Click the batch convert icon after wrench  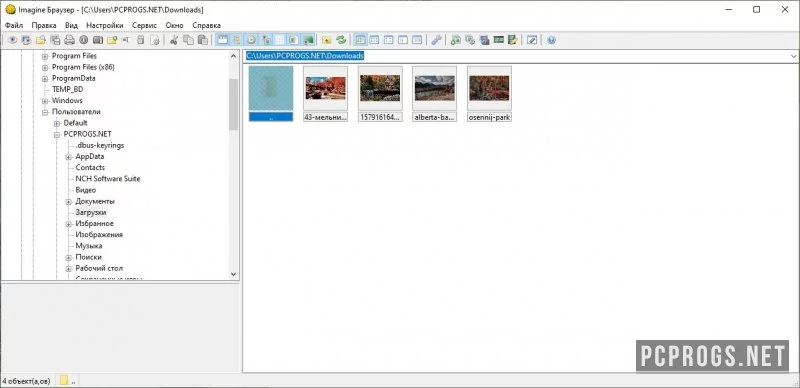[x=456, y=40]
